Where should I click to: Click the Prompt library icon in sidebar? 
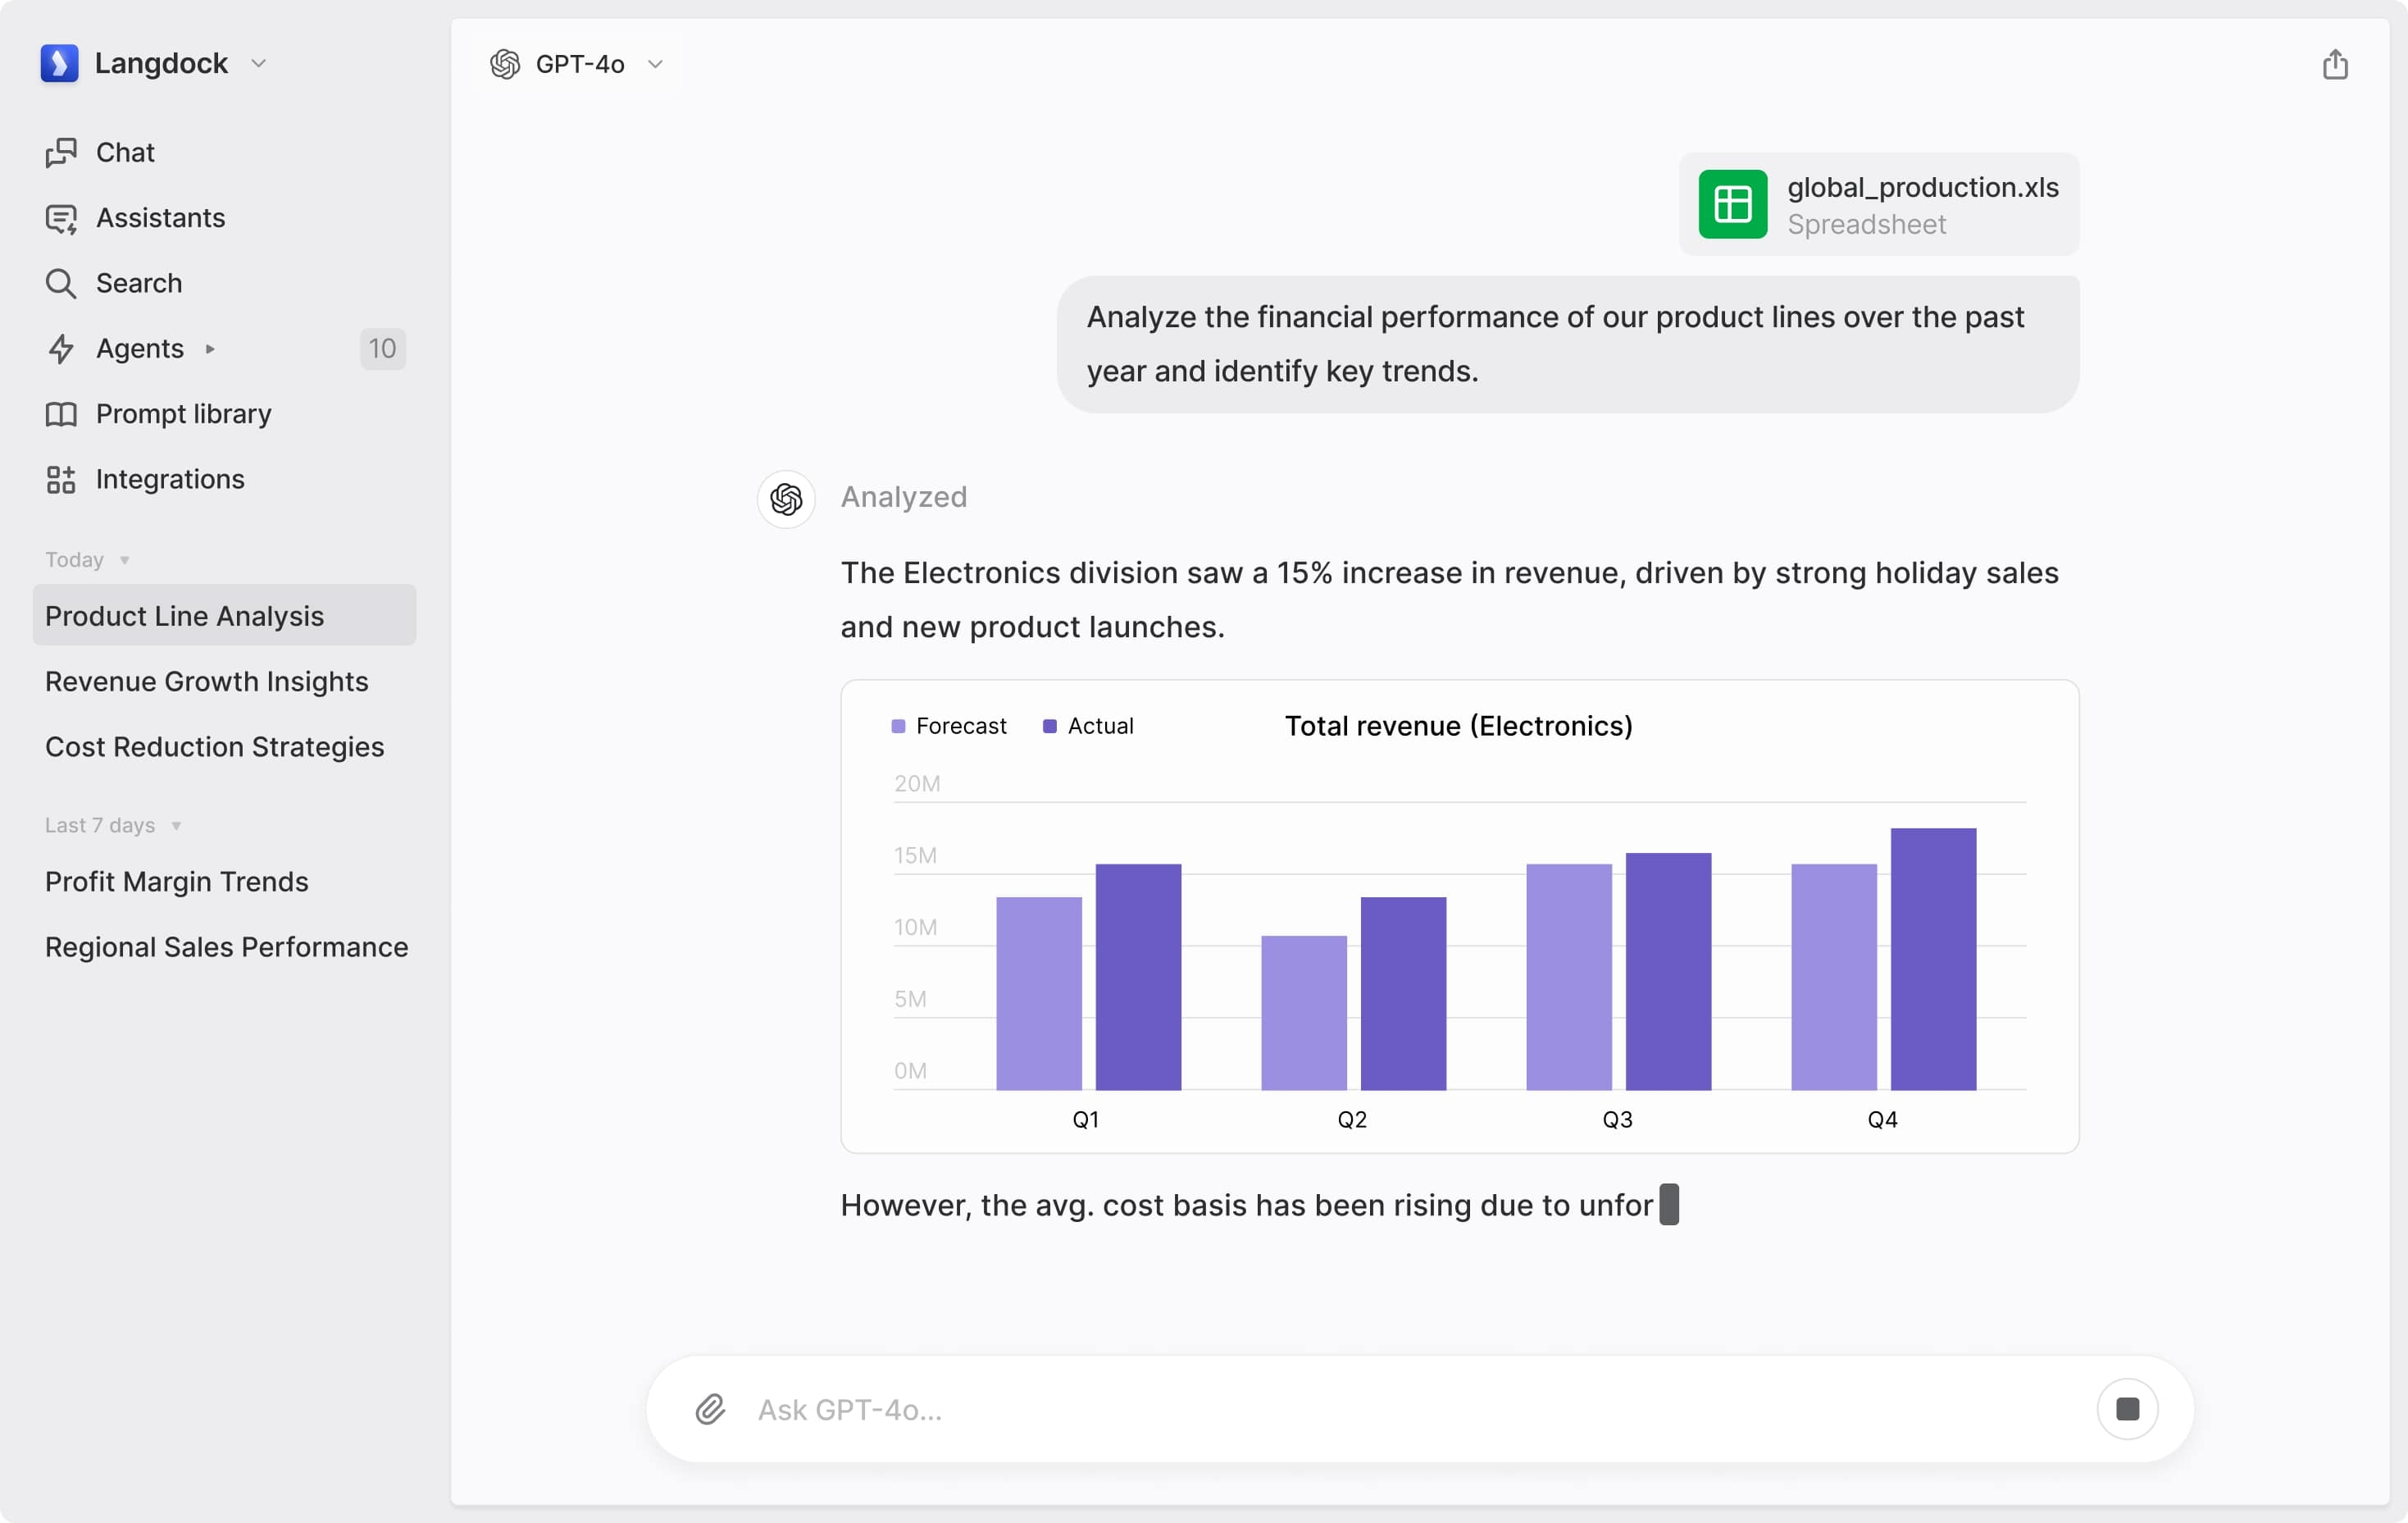(61, 413)
